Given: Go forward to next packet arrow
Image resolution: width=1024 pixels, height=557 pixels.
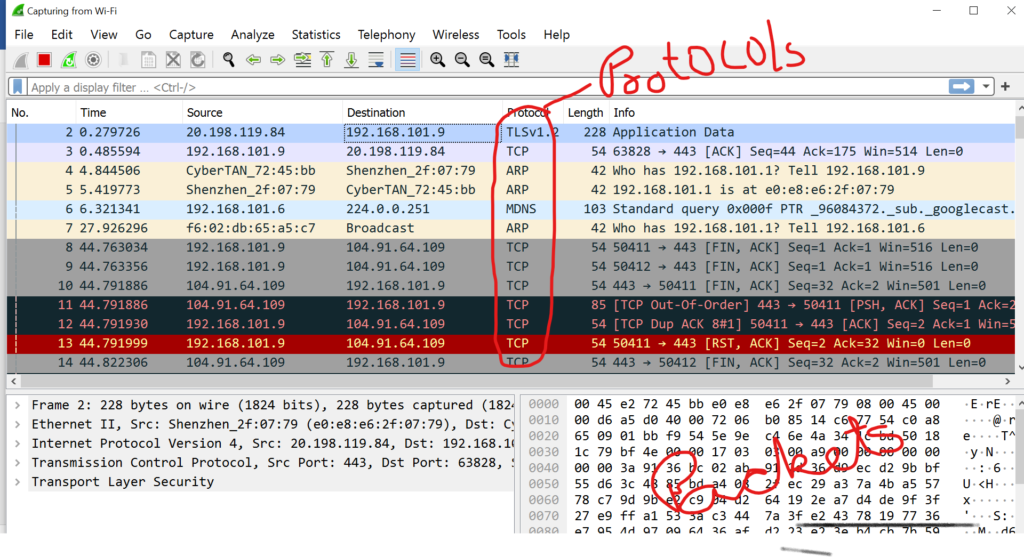Looking at the screenshot, I should 278,60.
